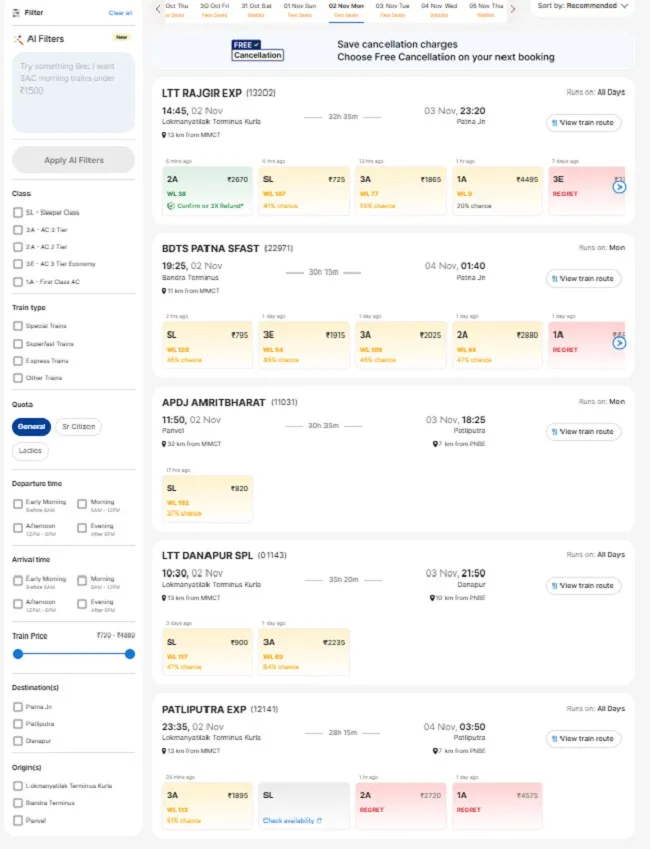The image size is (650, 849).
Task: Select 3E ₹1915 card on BDTS PATNA SFAST
Action: [x=304, y=345]
